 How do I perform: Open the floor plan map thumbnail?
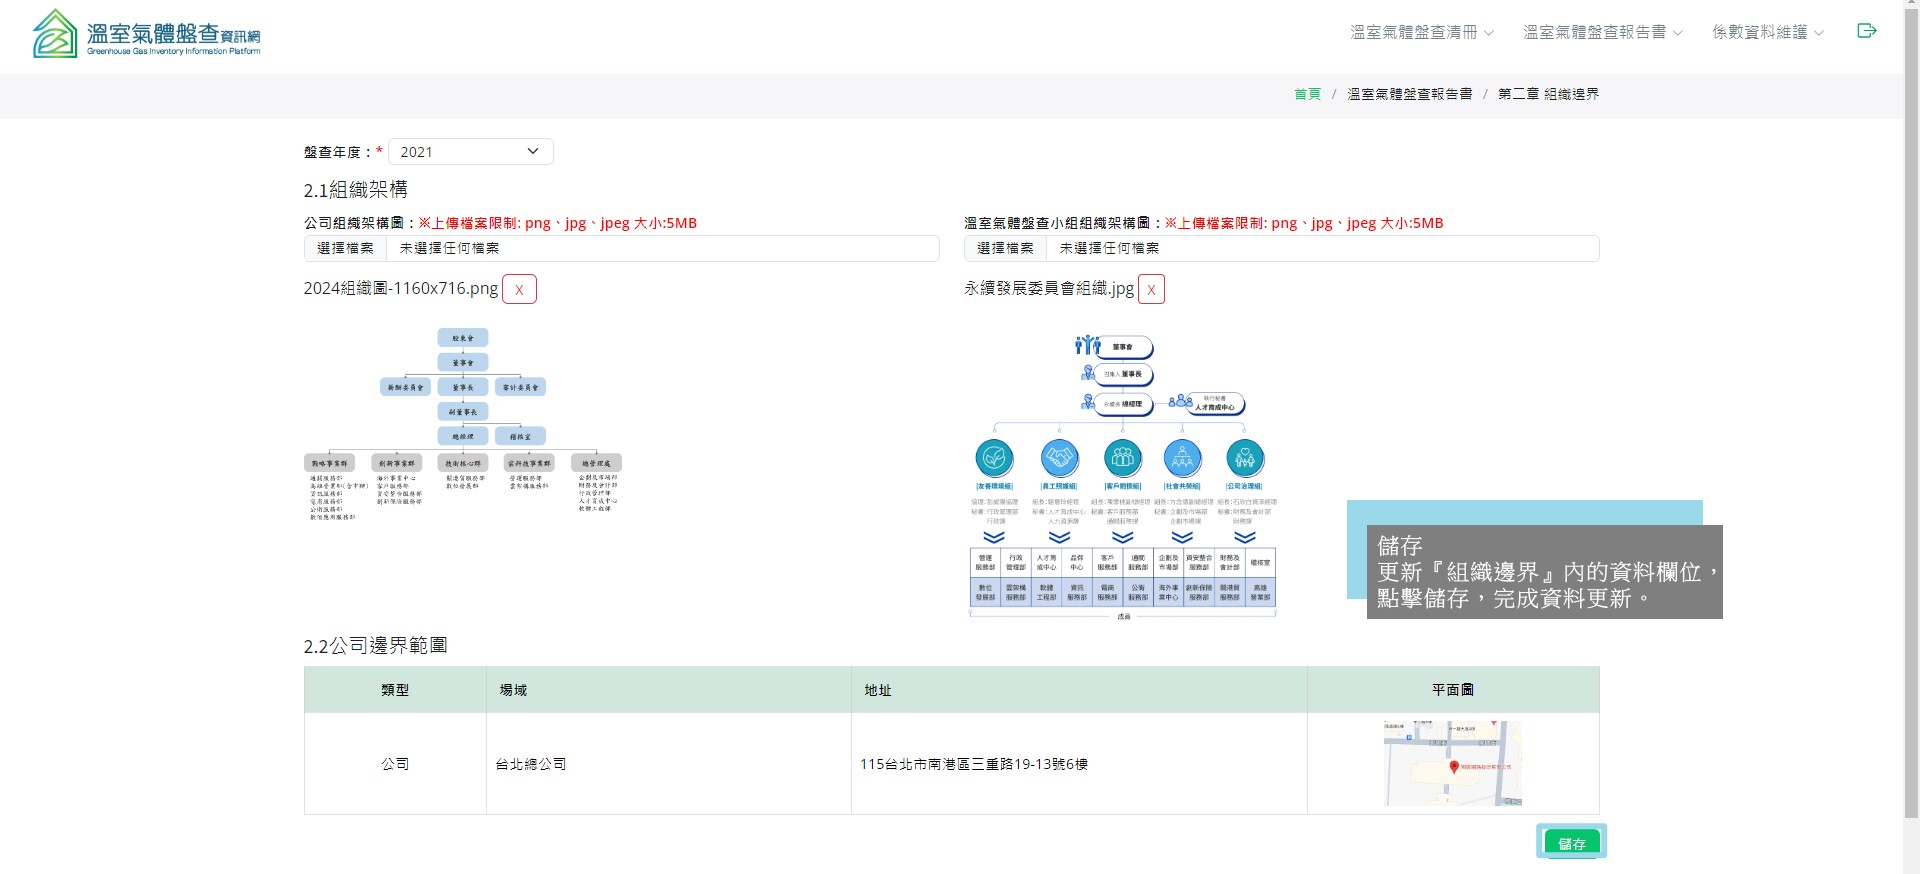1452,763
